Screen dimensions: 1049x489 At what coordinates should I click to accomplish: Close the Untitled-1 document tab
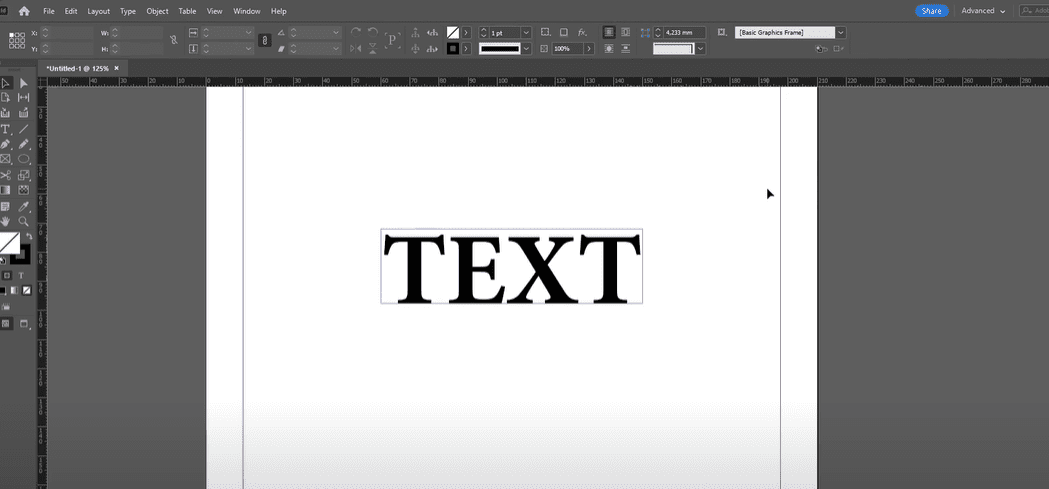(116, 68)
